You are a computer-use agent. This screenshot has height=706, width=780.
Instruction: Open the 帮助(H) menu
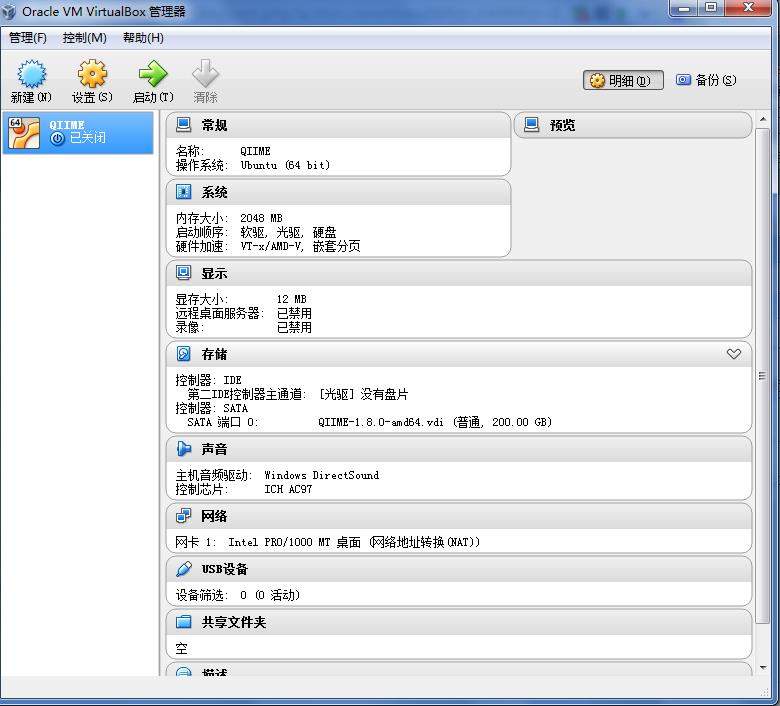(143, 38)
